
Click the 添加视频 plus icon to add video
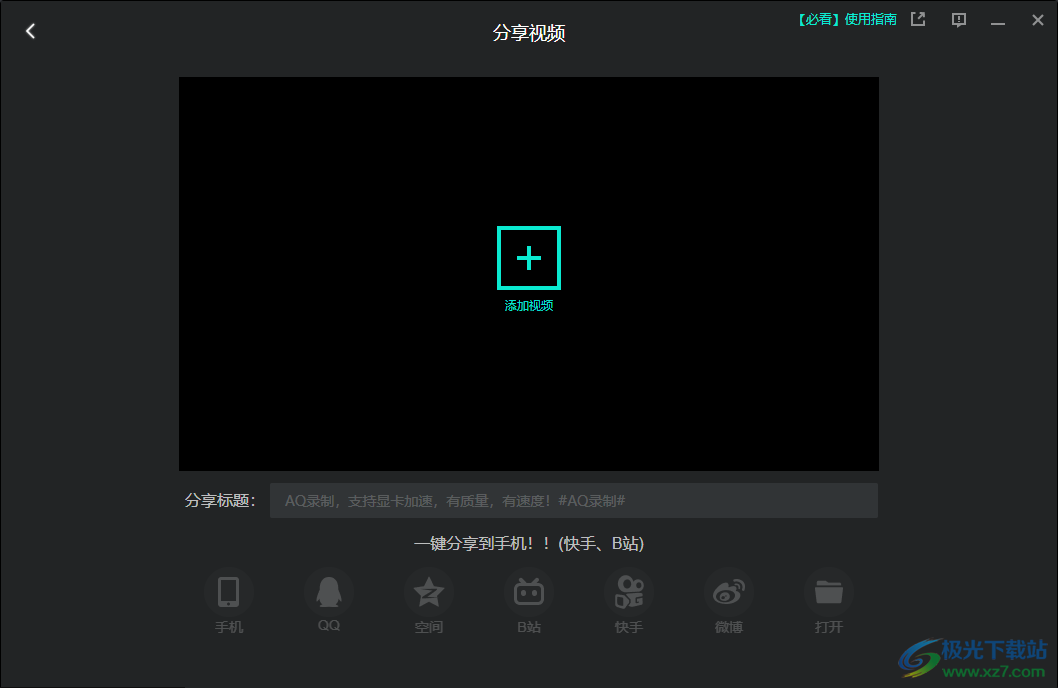528,257
